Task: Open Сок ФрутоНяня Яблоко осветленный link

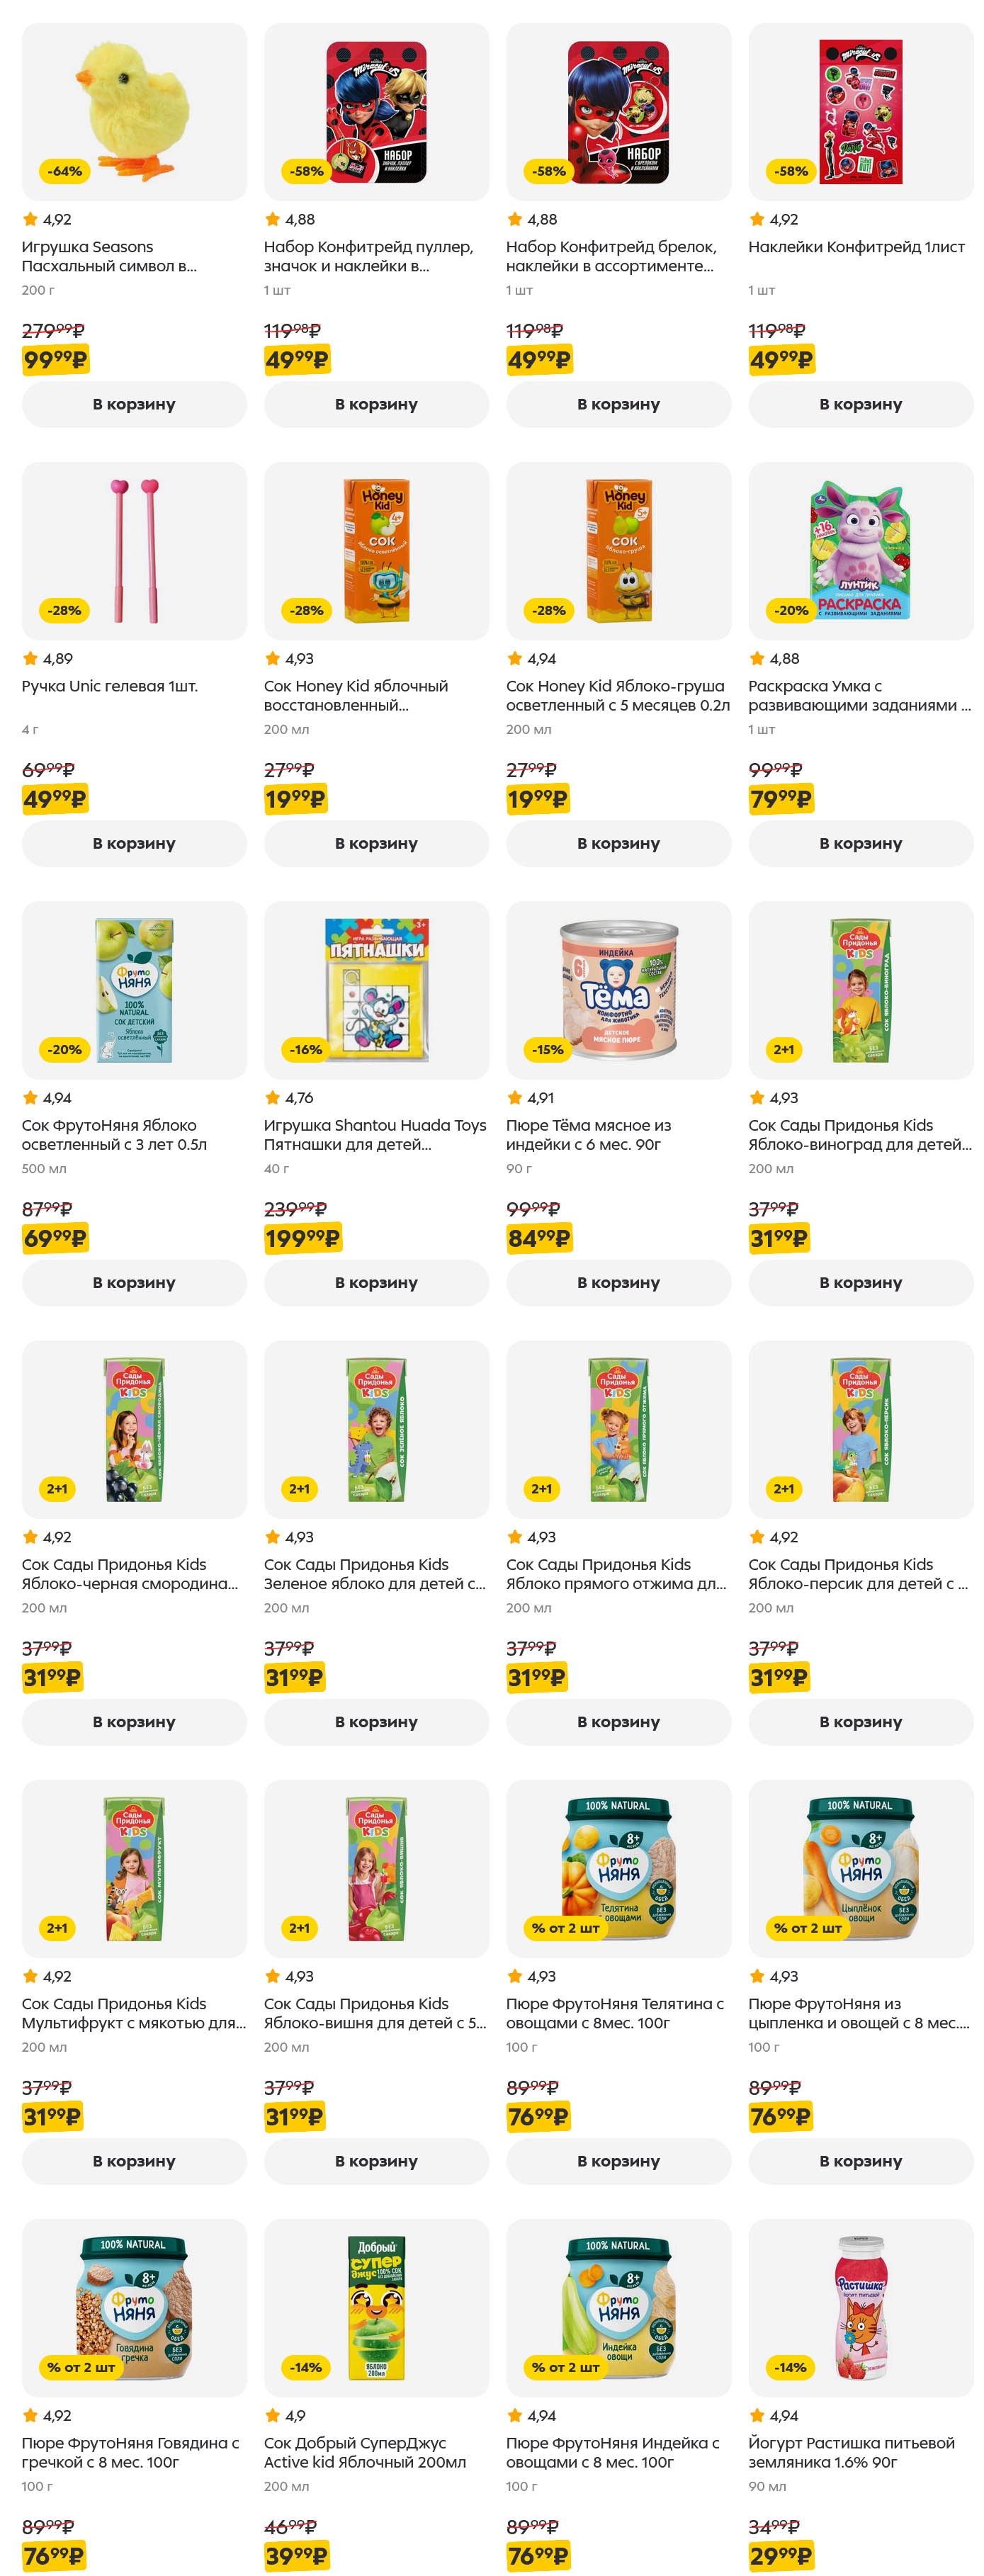Action: click(x=114, y=1134)
